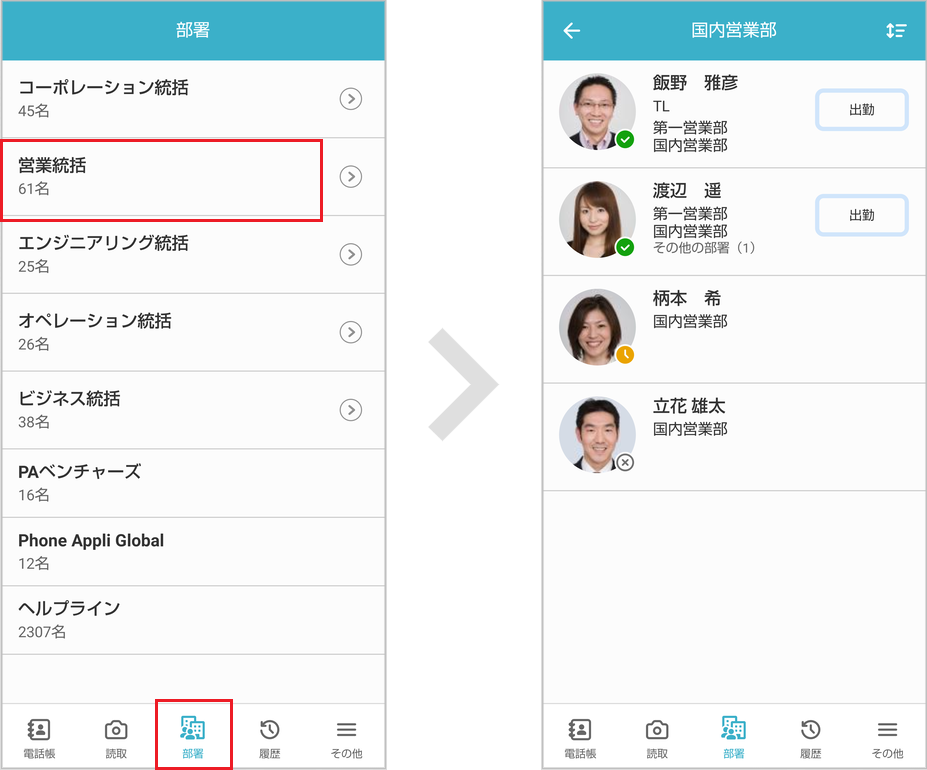Open the エンジニアリング統括 department name
This screenshot has height=770, width=927.
(x=103, y=243)
